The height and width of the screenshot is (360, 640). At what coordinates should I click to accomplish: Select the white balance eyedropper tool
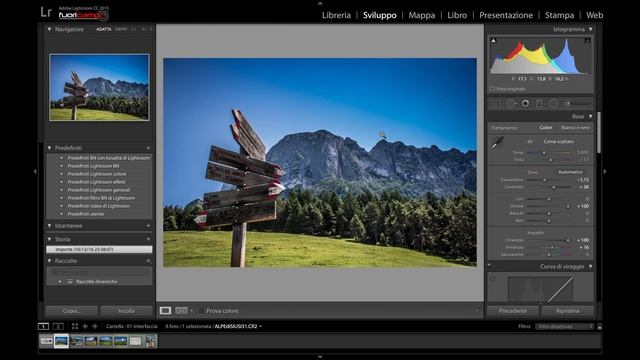497,143
